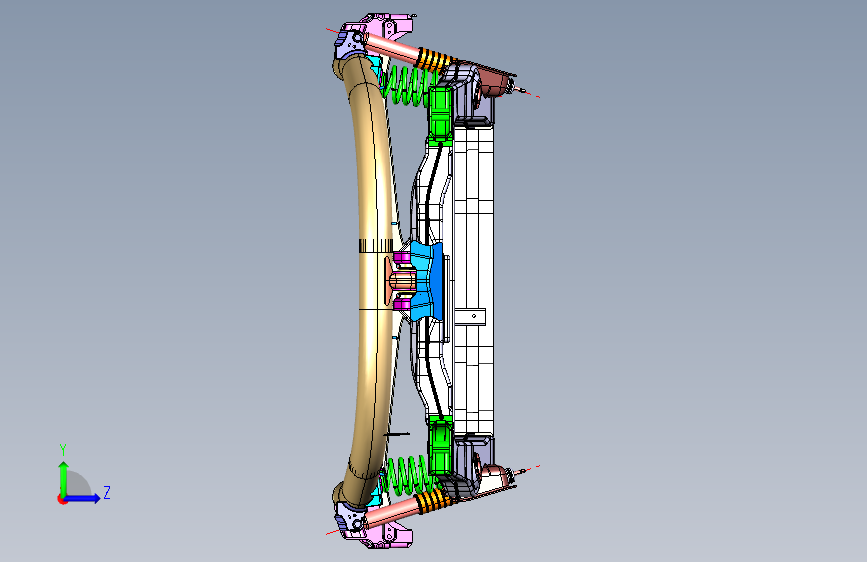Select the white rectangular frame panel

pyautogui.click(x=473, y=279)
